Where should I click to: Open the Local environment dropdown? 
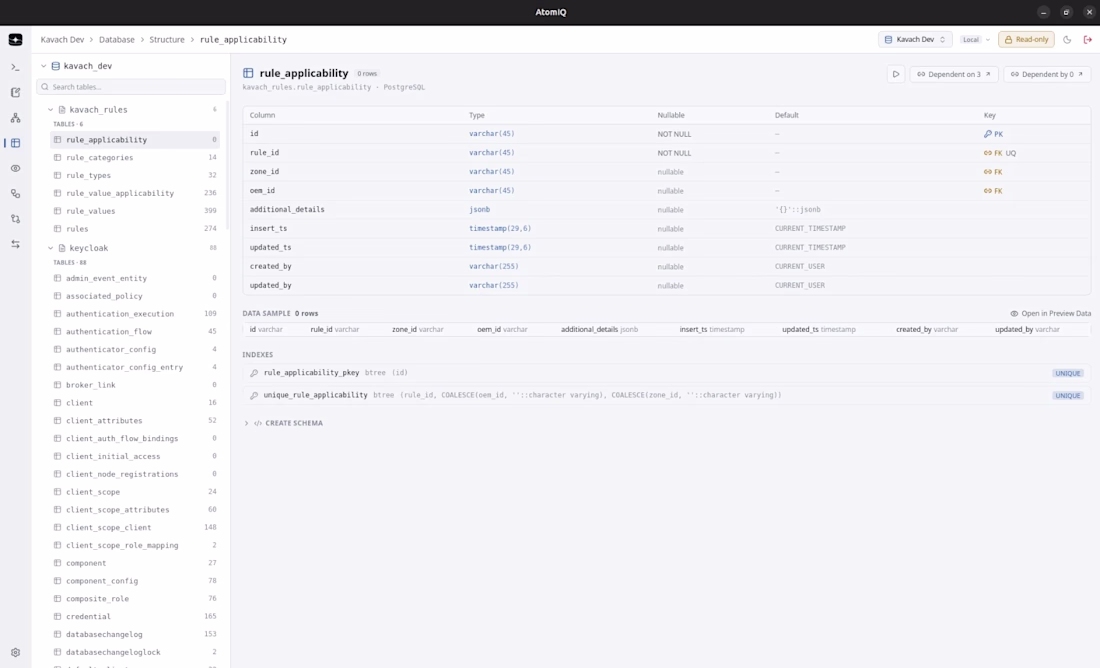pos(976,40)
